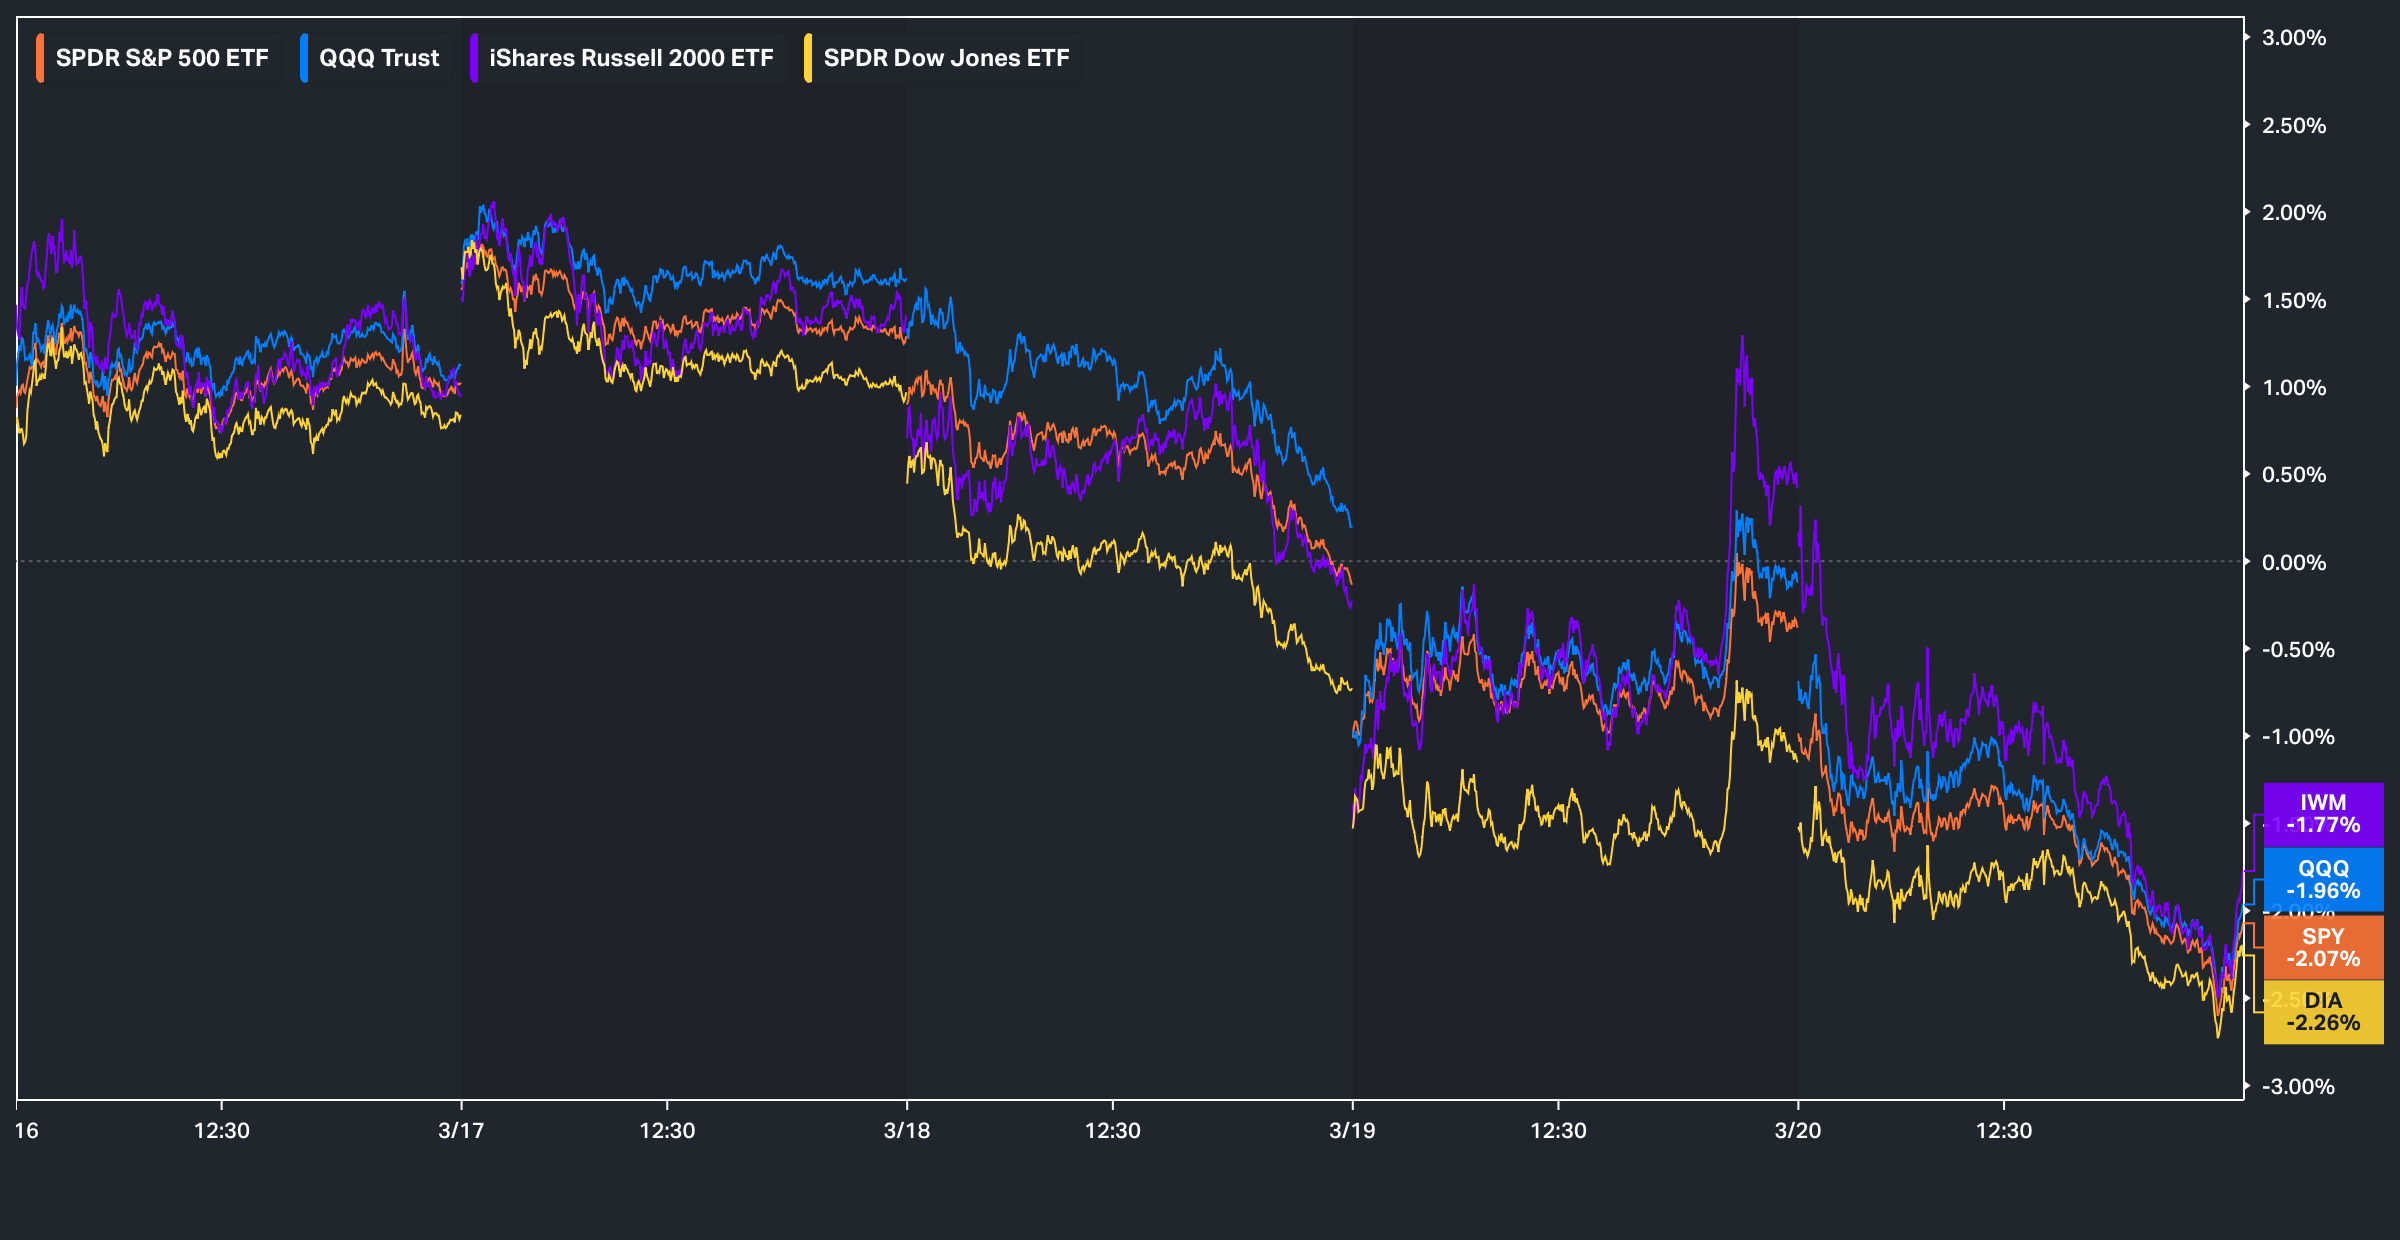Select the yellow DIA -2.26% price tag
2400x1240 pixels.
pos(2323,1012)
